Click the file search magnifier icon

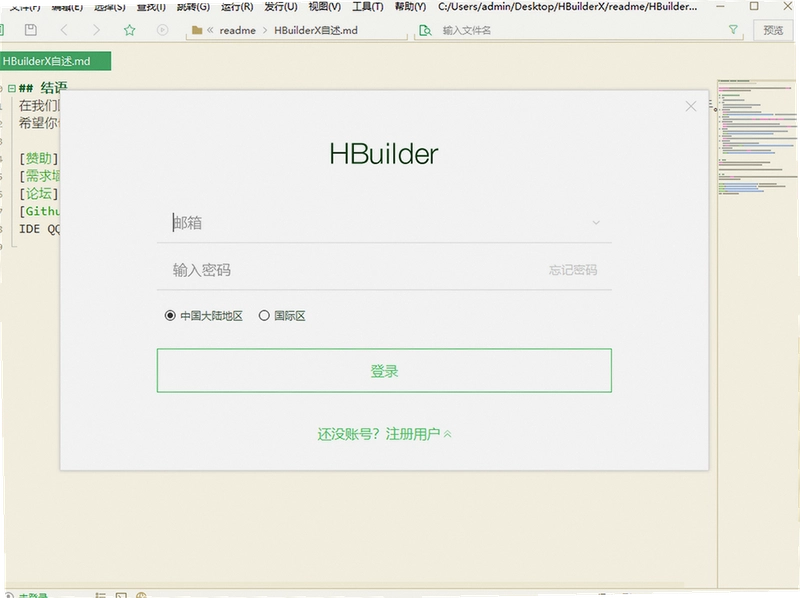[424, 31]
